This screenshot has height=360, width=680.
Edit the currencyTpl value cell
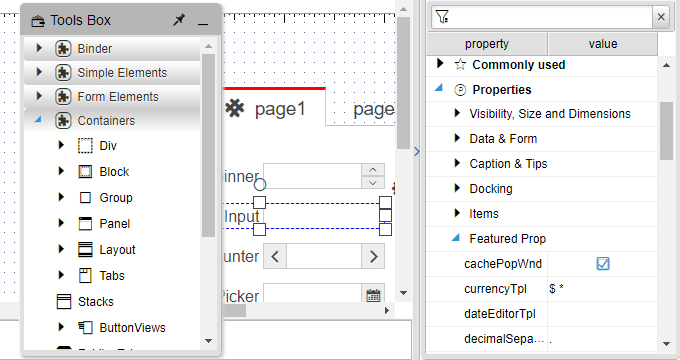602,288
